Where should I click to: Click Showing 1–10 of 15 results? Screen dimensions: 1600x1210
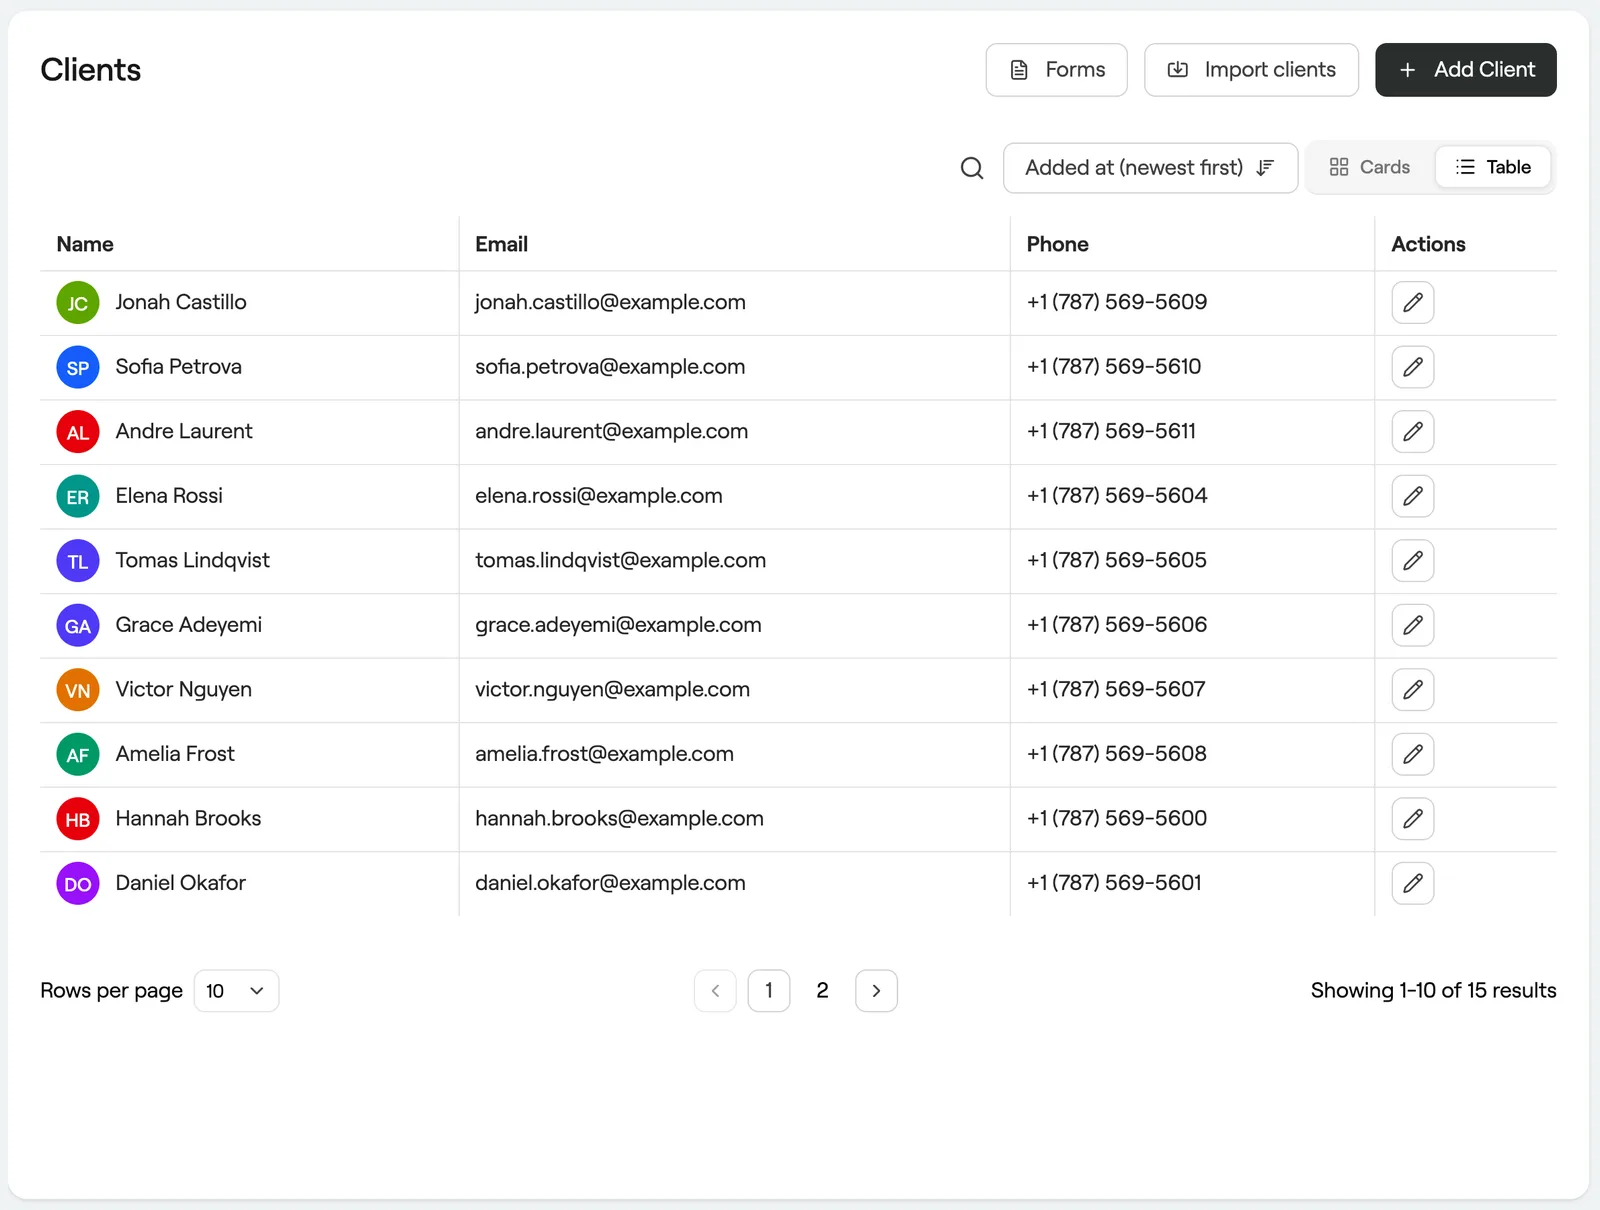pos(1433,991)
